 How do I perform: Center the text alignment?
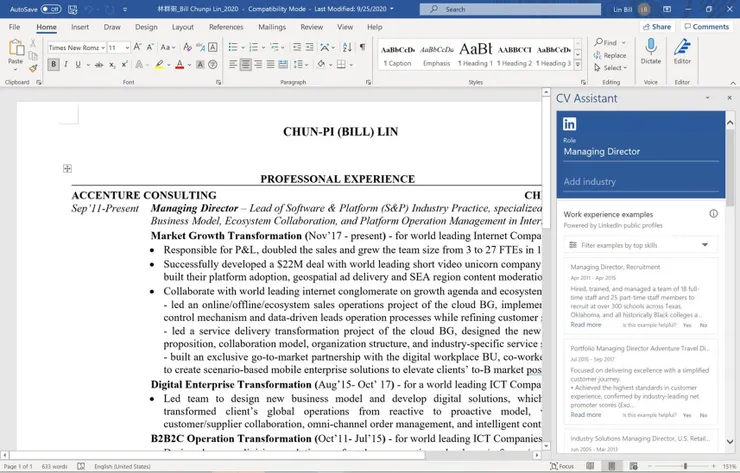pyautogui.click(x=245, y=64)
